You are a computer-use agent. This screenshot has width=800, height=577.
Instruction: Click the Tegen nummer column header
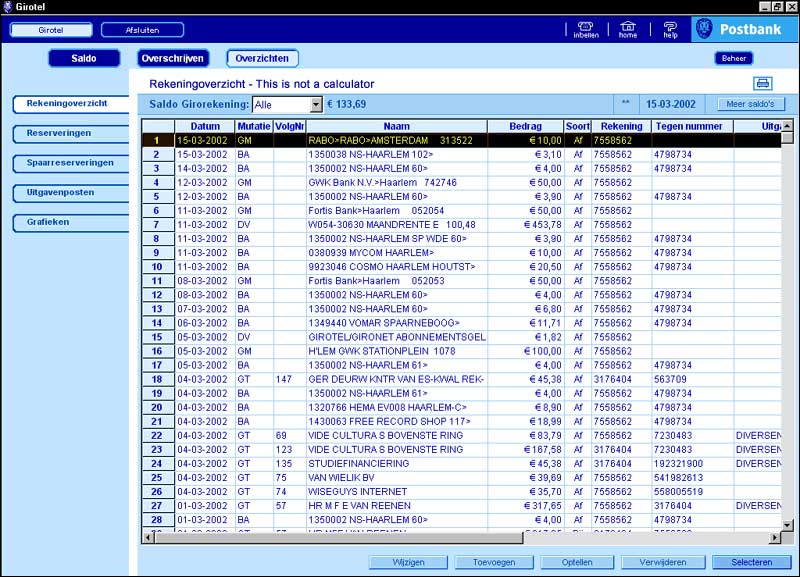click(692, 126)
